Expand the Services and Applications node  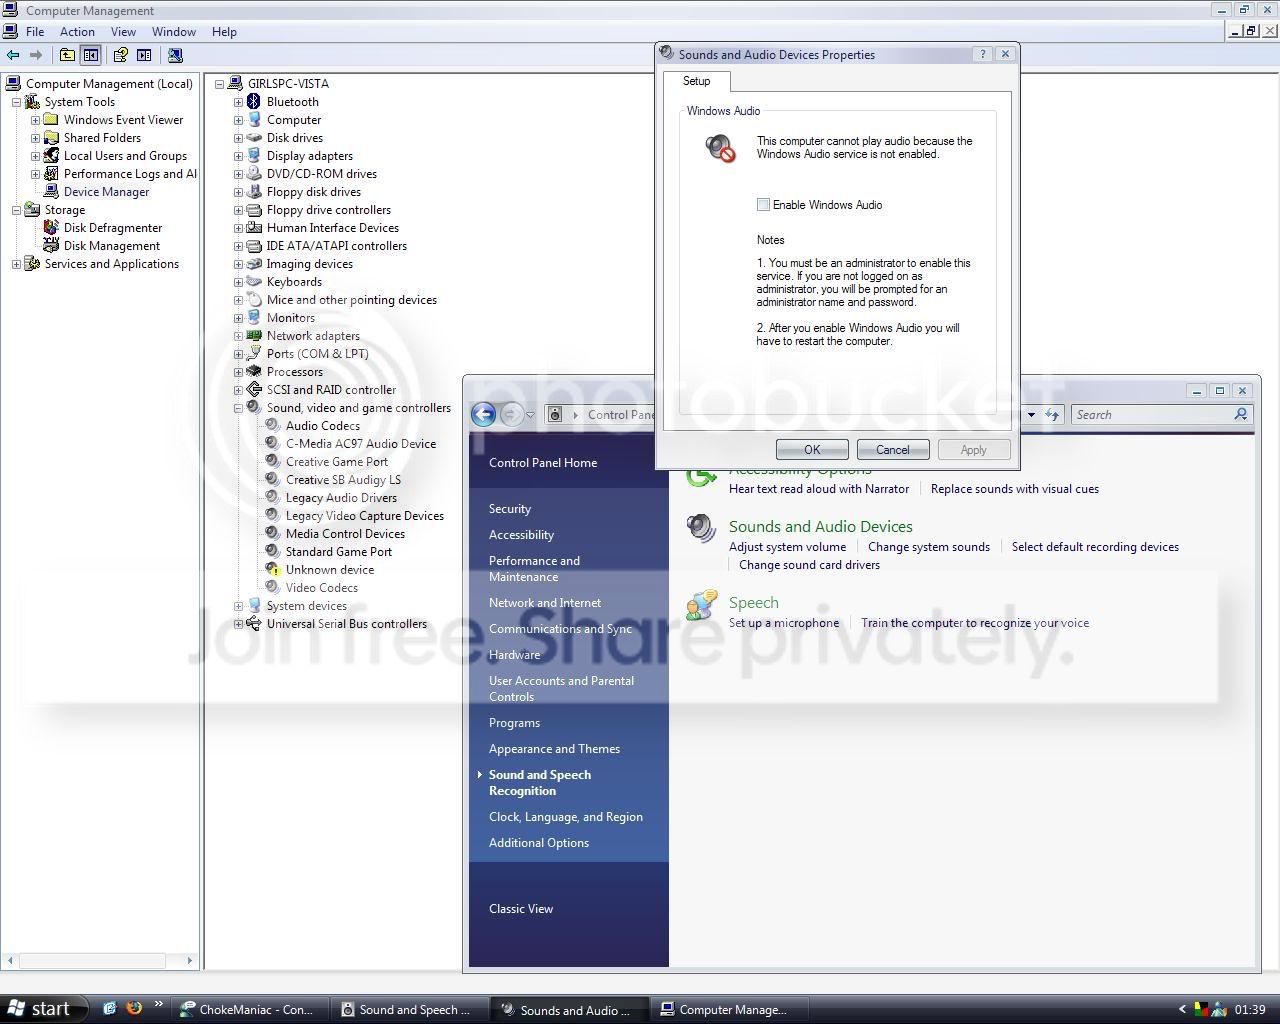[16, 264]
